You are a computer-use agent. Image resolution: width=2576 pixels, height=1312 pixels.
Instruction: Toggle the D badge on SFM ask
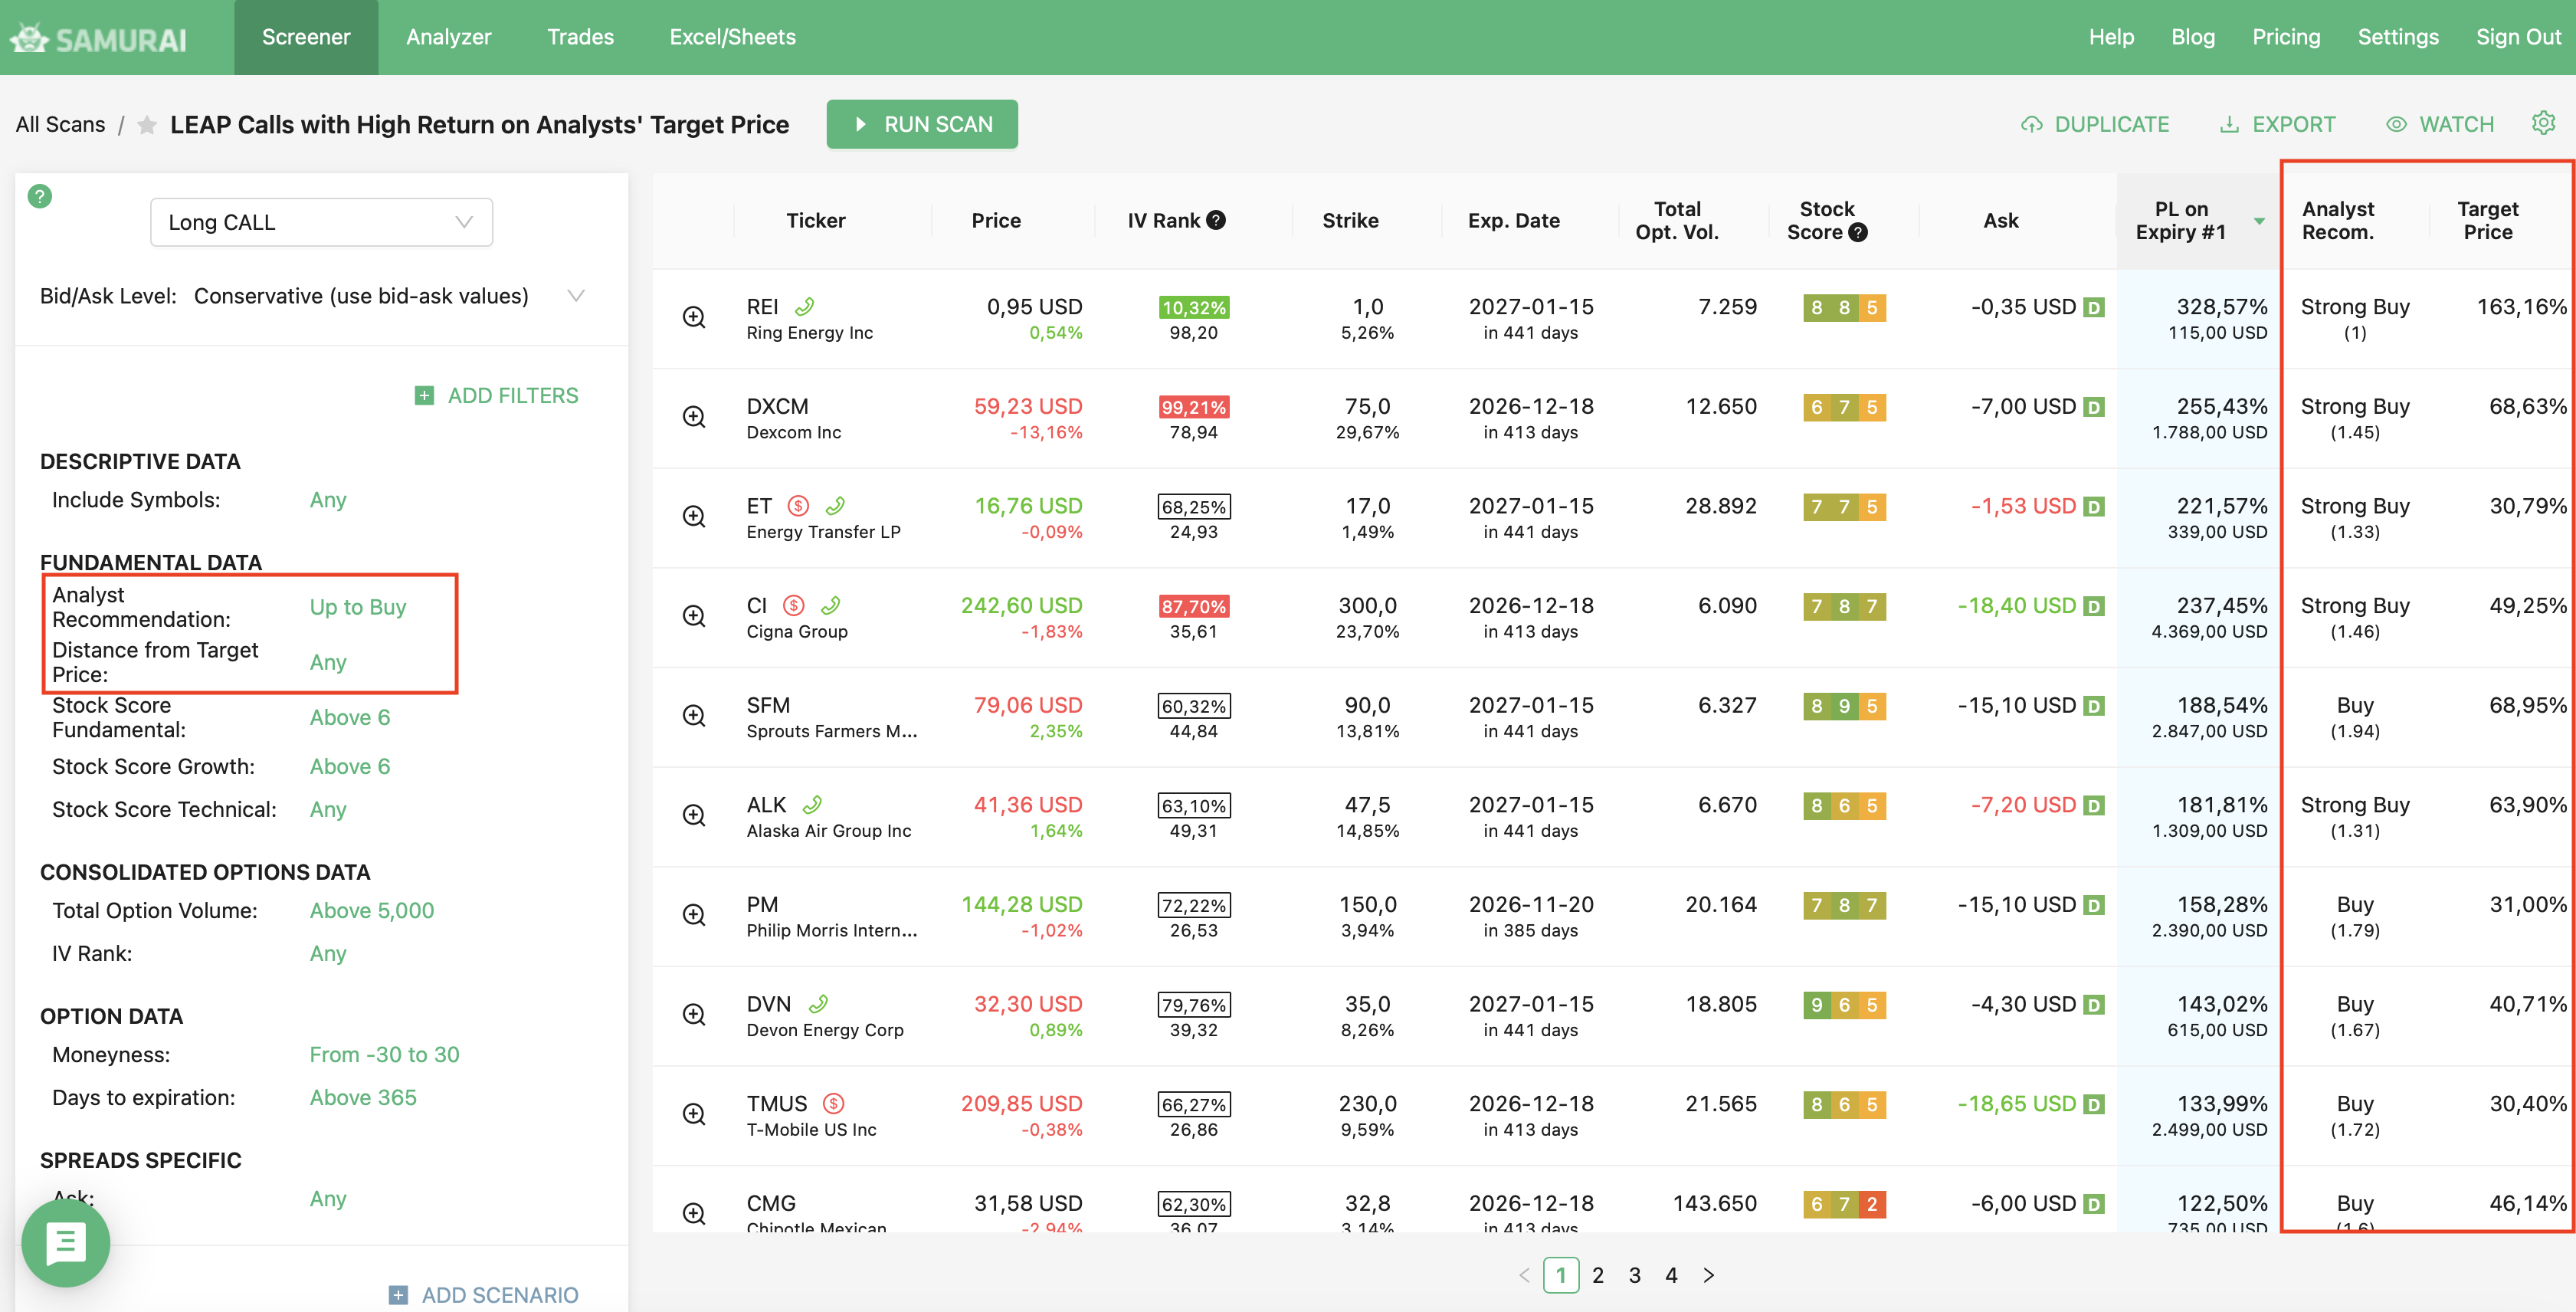[2093, 706]
